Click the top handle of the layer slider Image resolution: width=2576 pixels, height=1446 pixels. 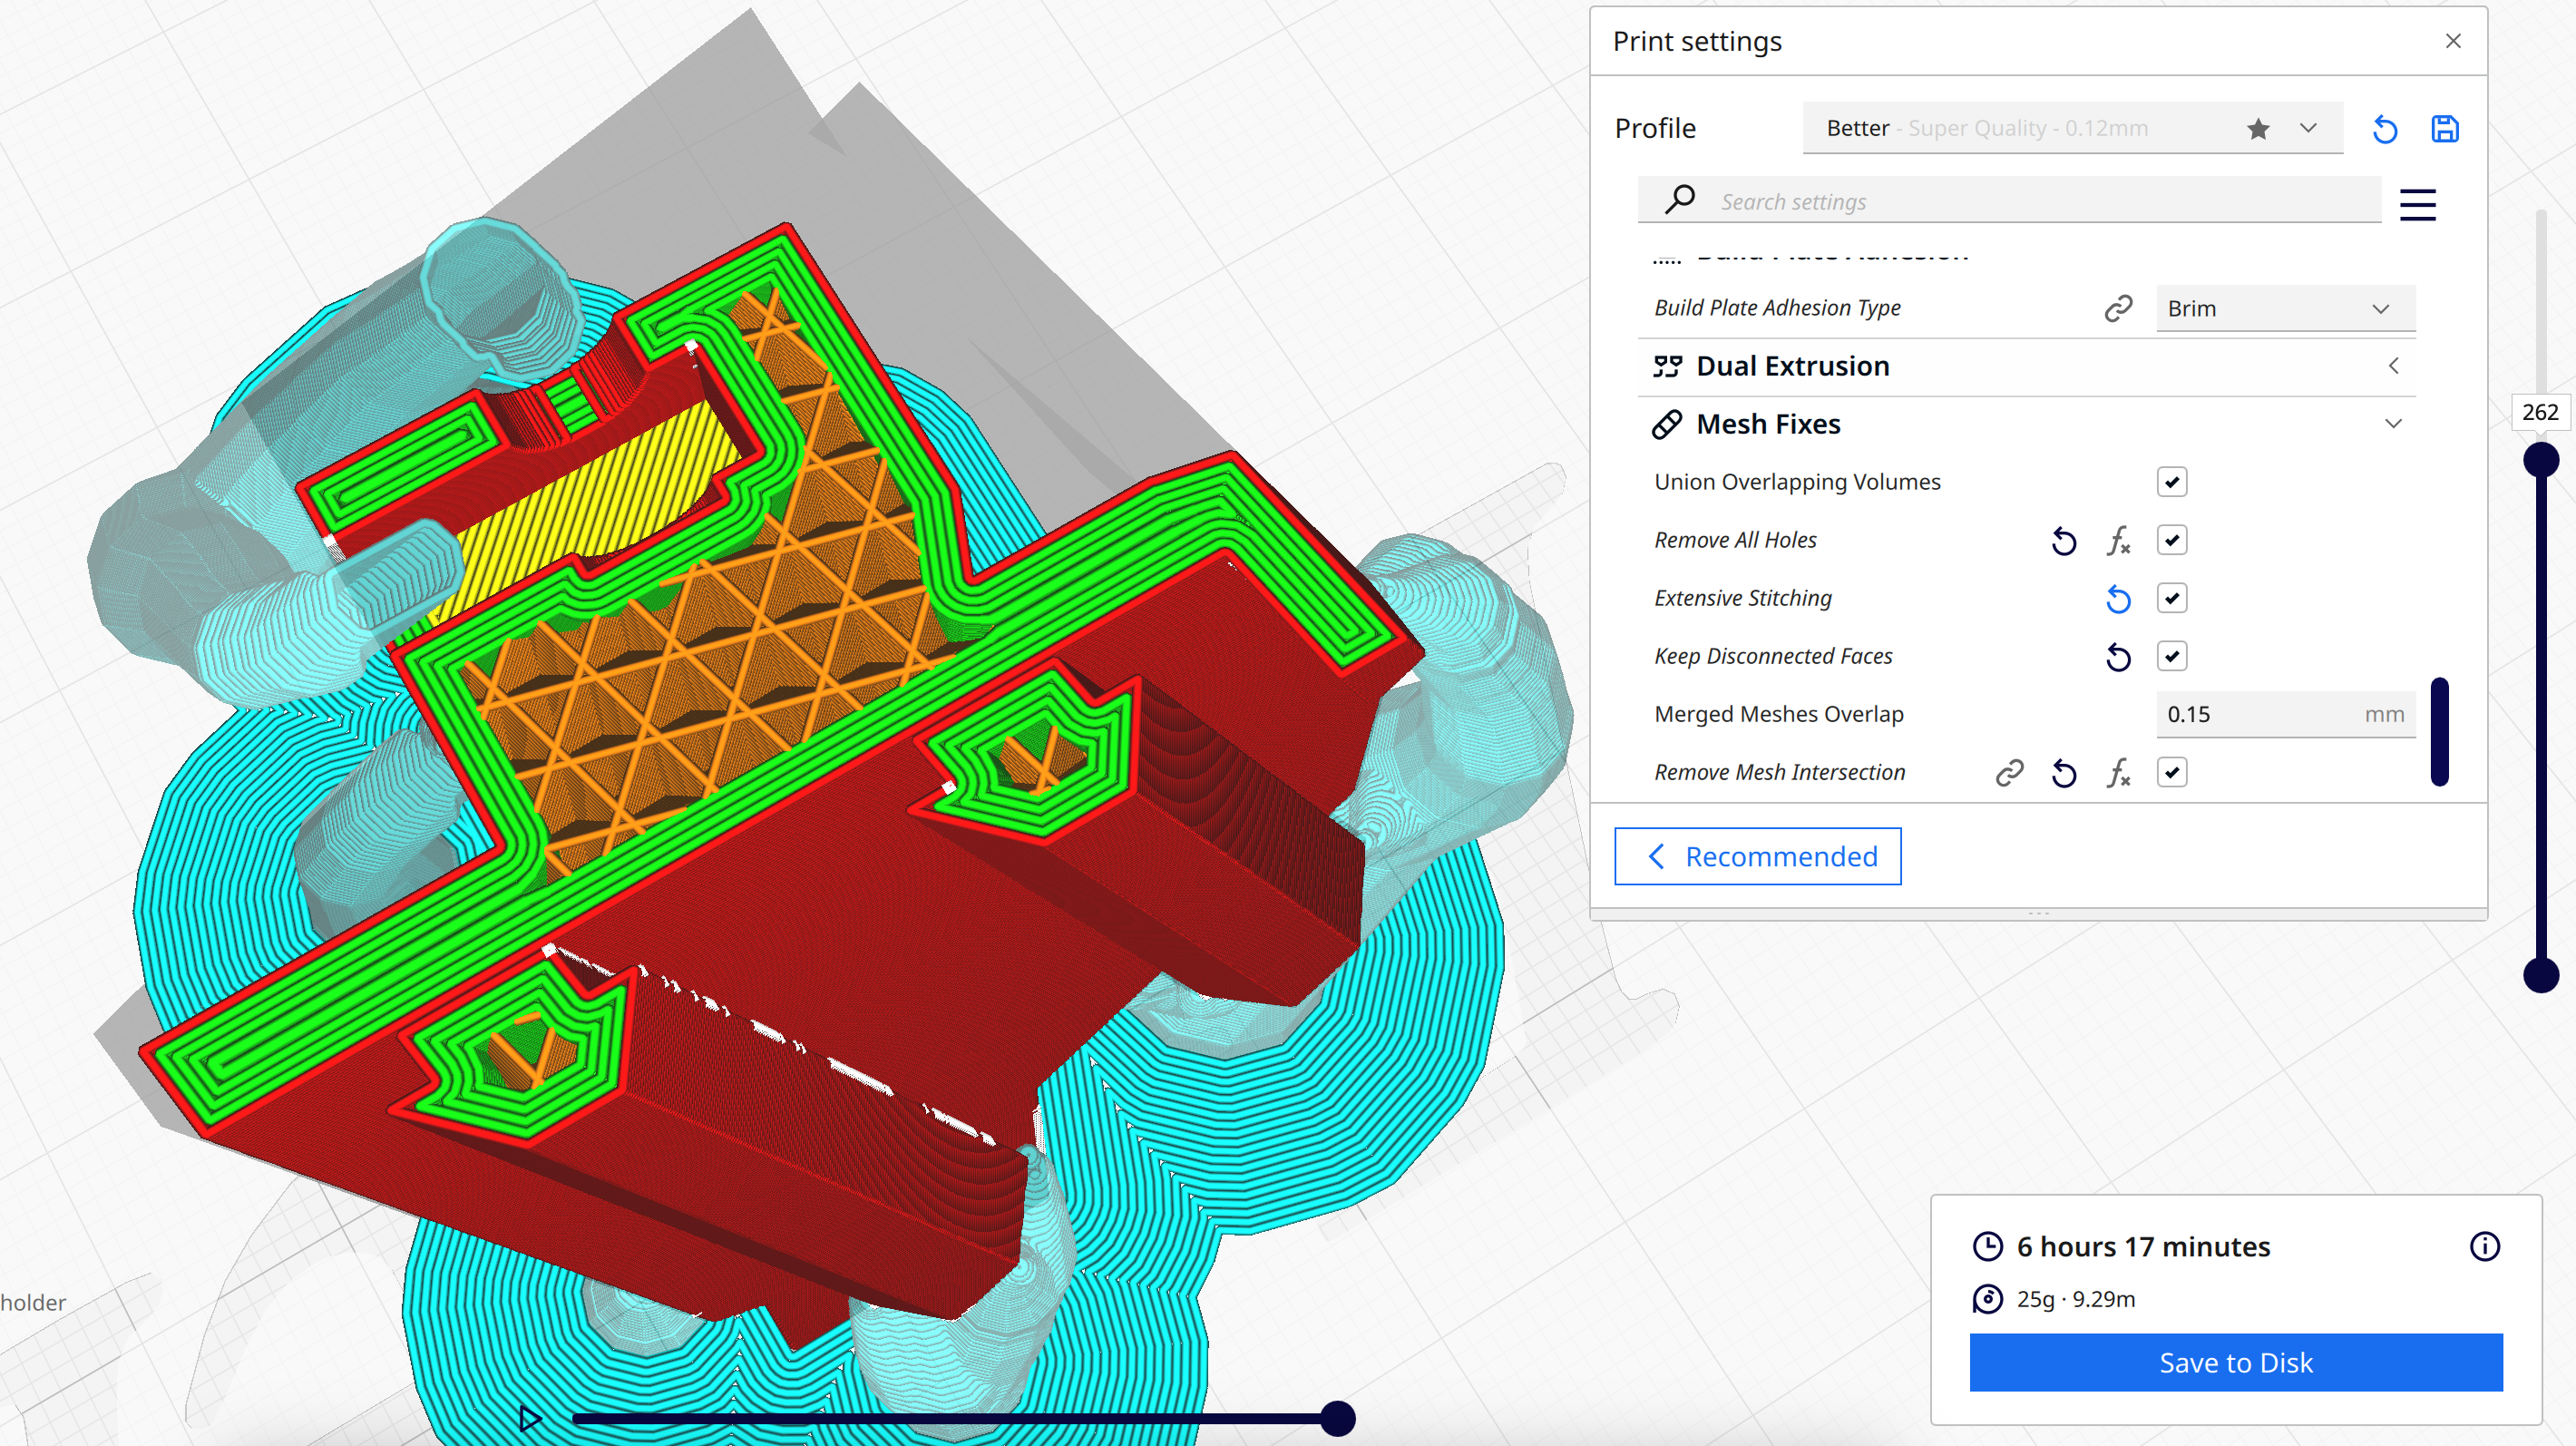pos(2540,460)
